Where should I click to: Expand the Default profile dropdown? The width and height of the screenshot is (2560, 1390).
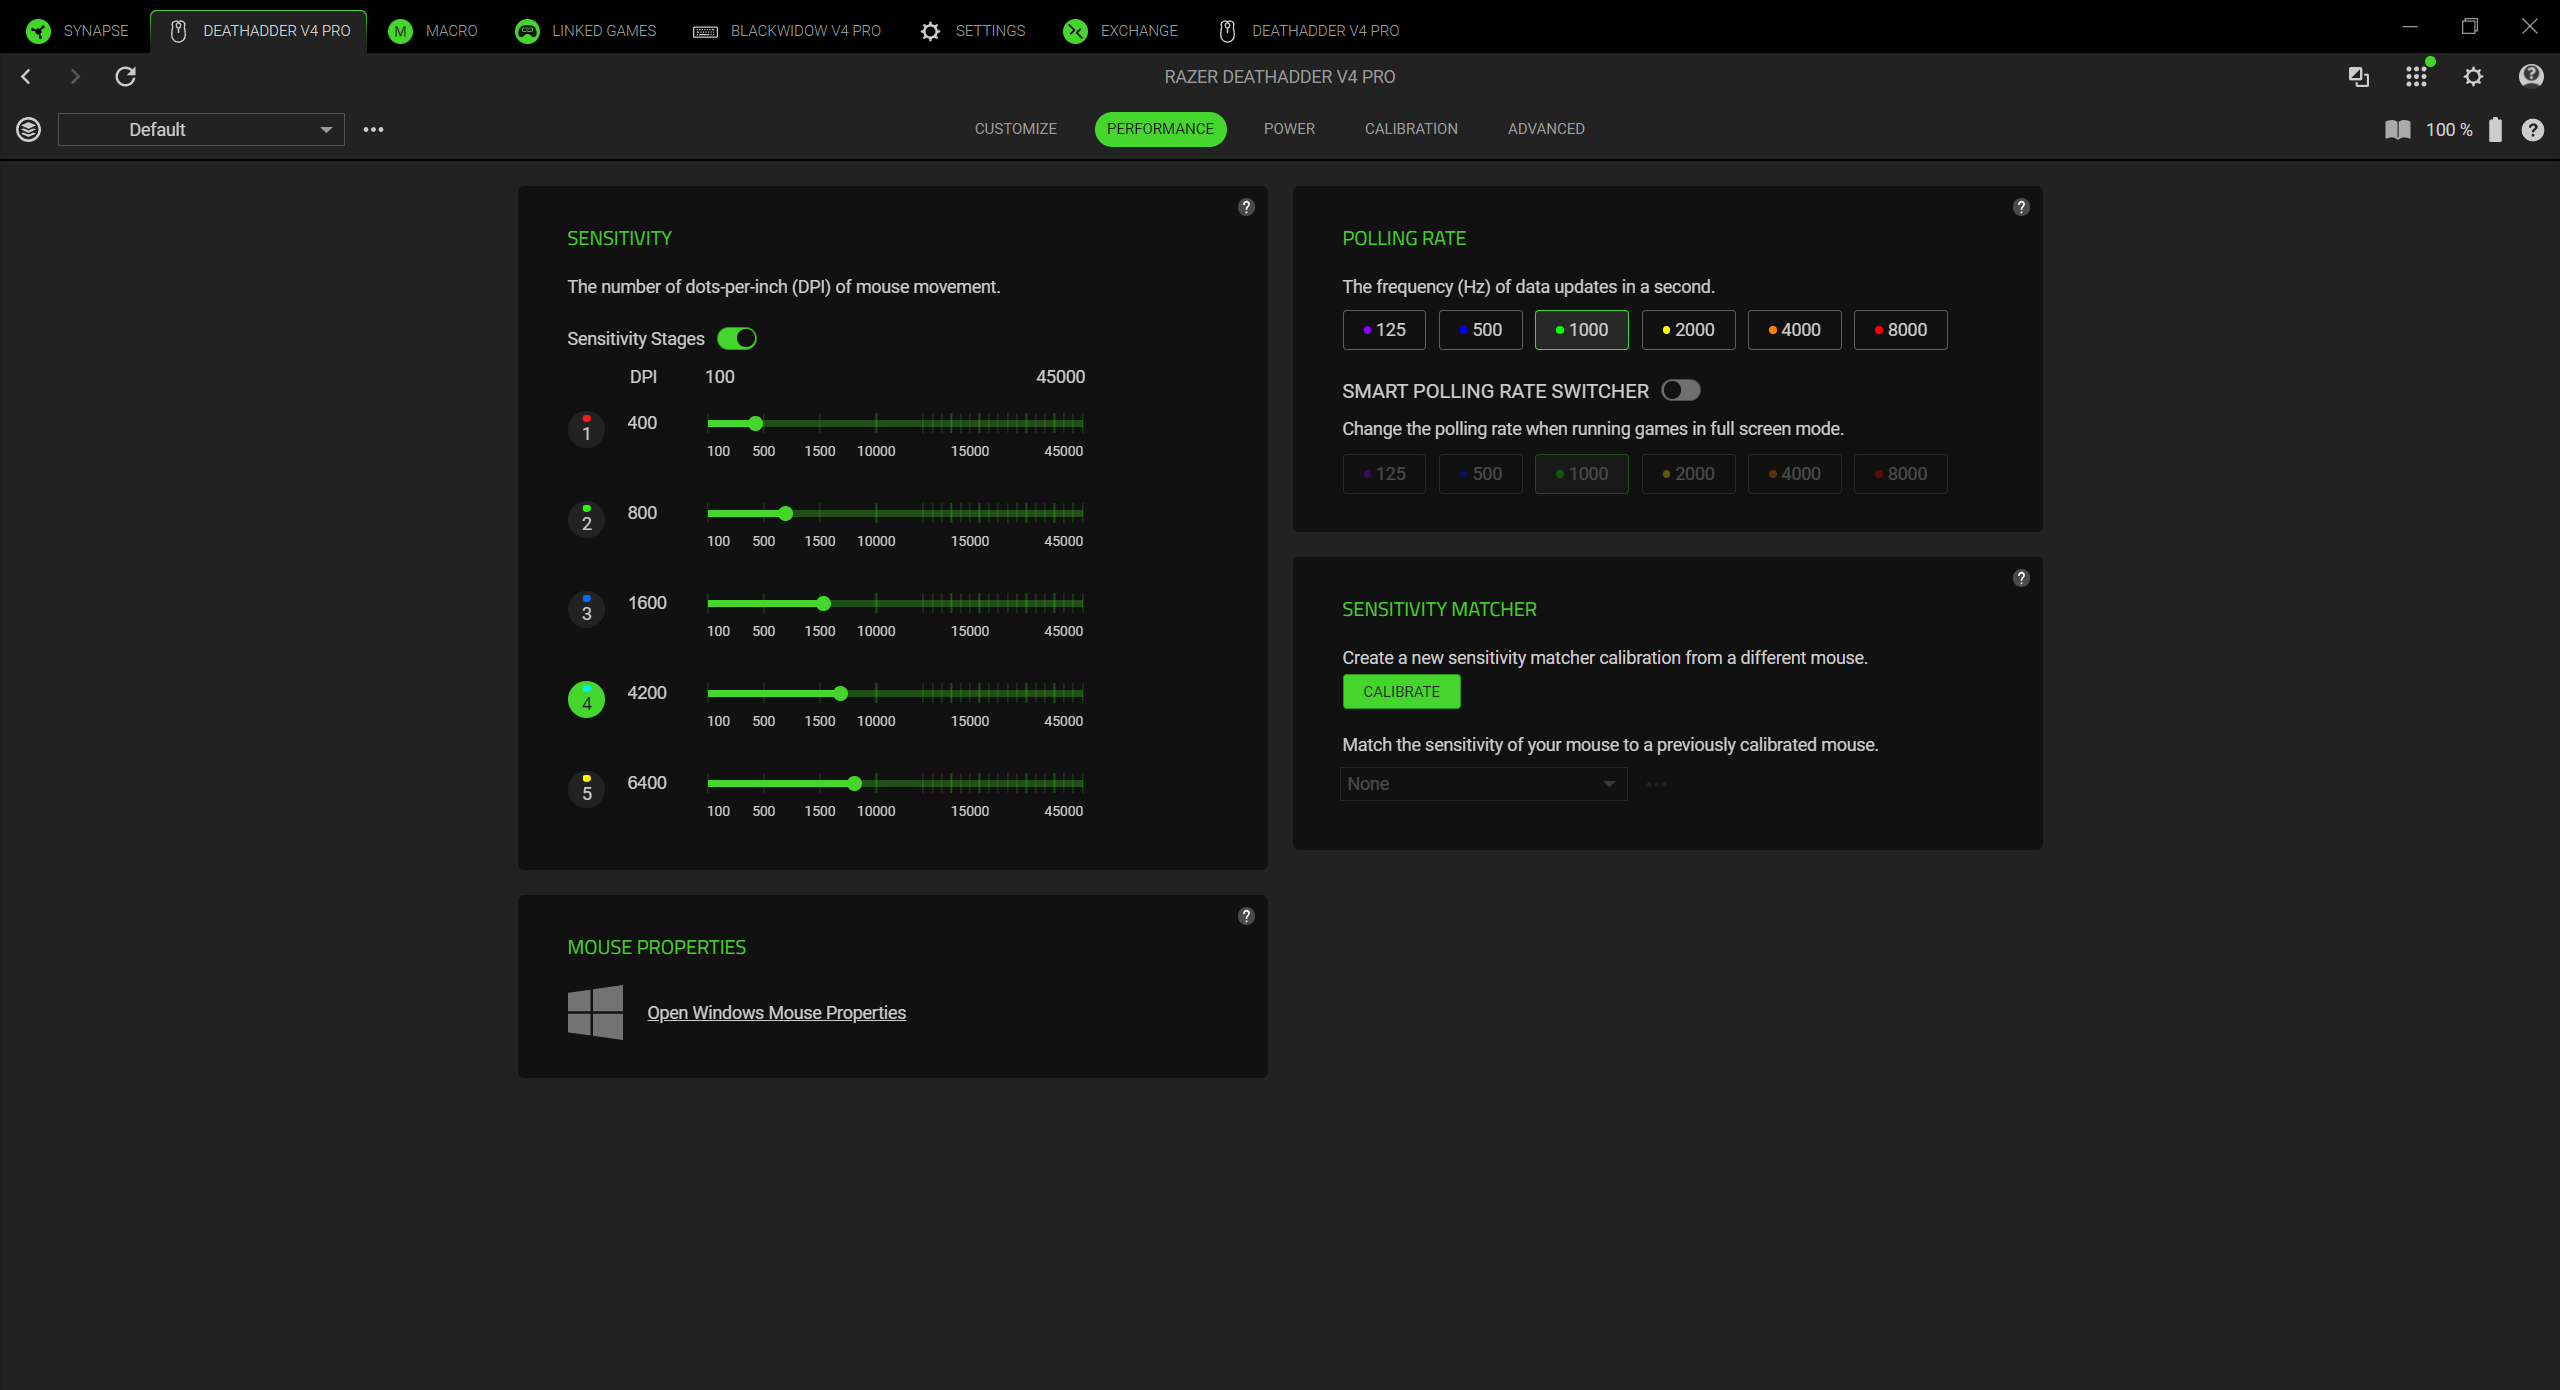[201, 129]
